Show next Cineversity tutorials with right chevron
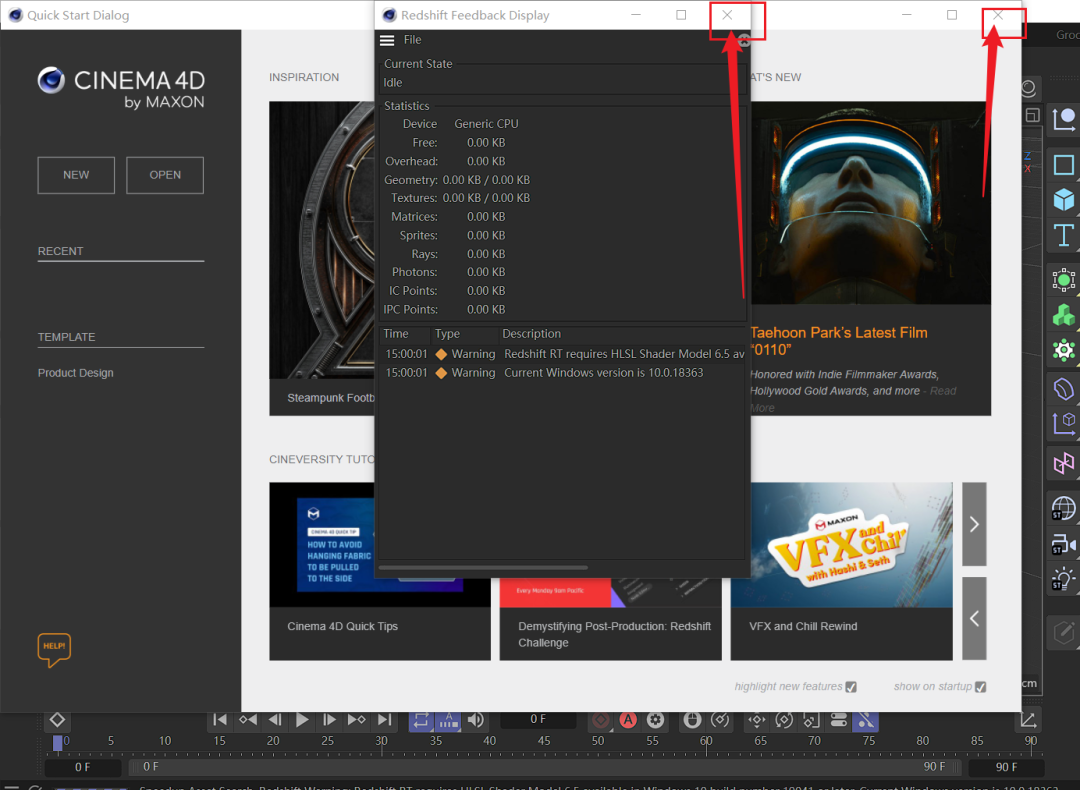 974,524
